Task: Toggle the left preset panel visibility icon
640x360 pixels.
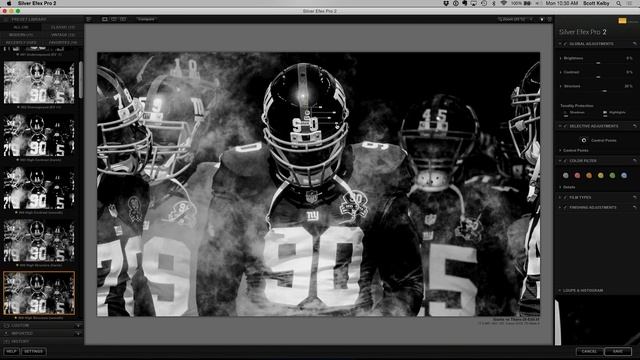Action: (x=89, y=19)
